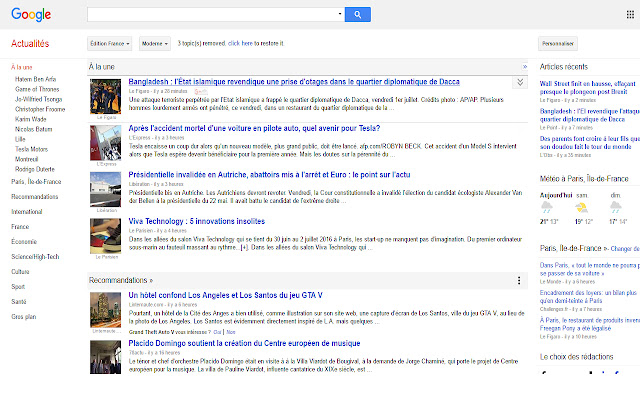Open Paris, Île-de-France section in sidebar
The width and height of the screenshot is (640, 400).
36,182
